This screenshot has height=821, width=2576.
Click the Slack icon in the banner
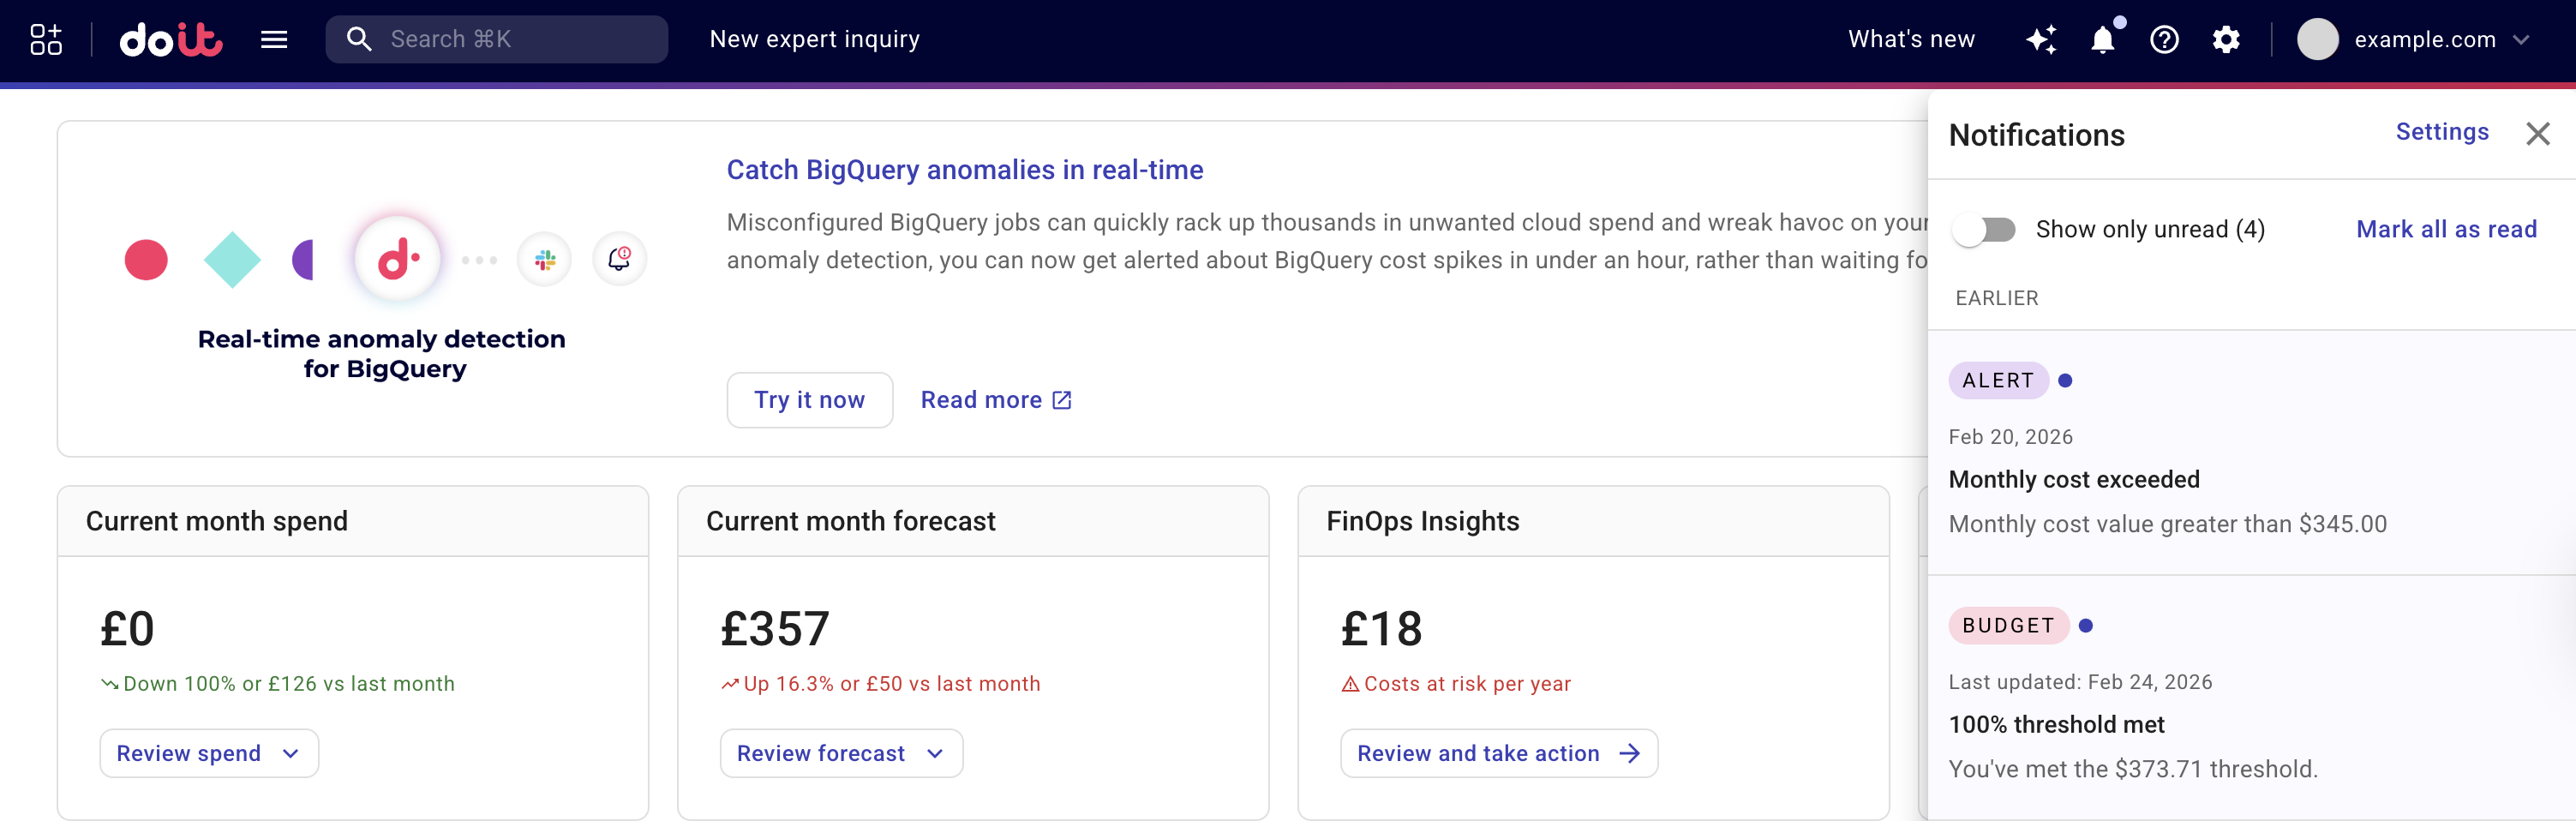click(x=543, y=258)
